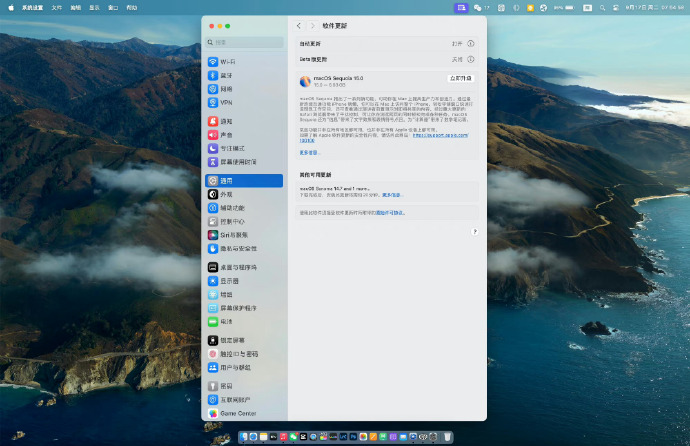Image resolution: width=690 pixels, height=446 pixels.
Task: Open 编辑 (Edit) menu
Action: (76, 7)
